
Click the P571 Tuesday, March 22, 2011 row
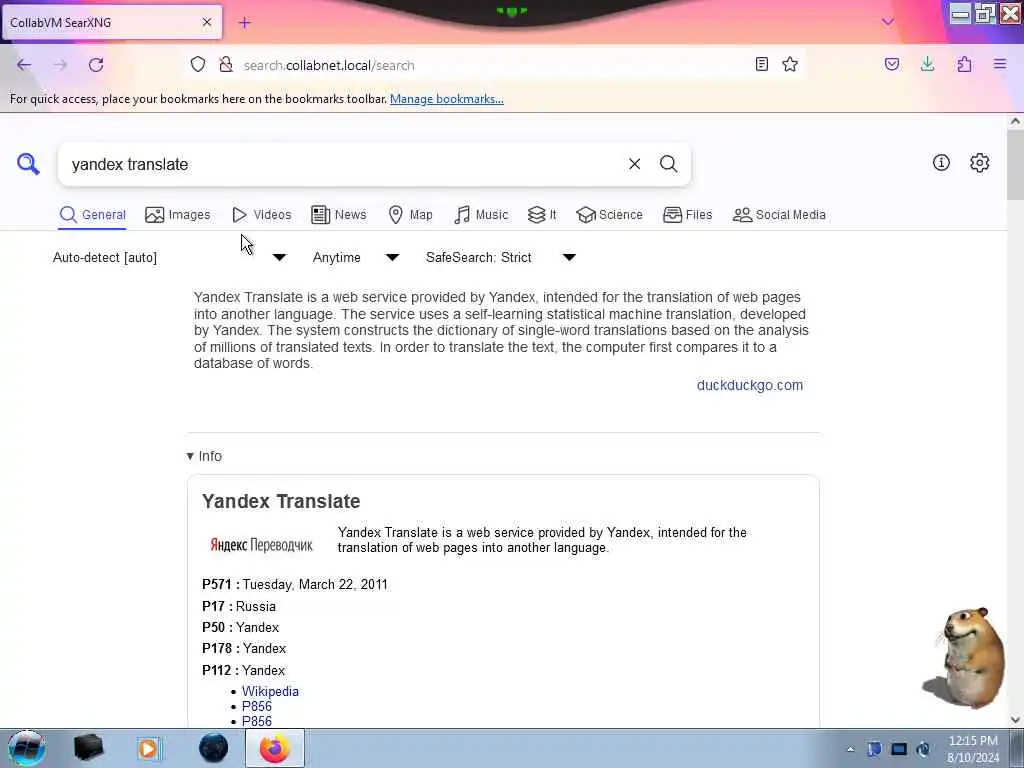pyautogui.click(x=295, y=584)
